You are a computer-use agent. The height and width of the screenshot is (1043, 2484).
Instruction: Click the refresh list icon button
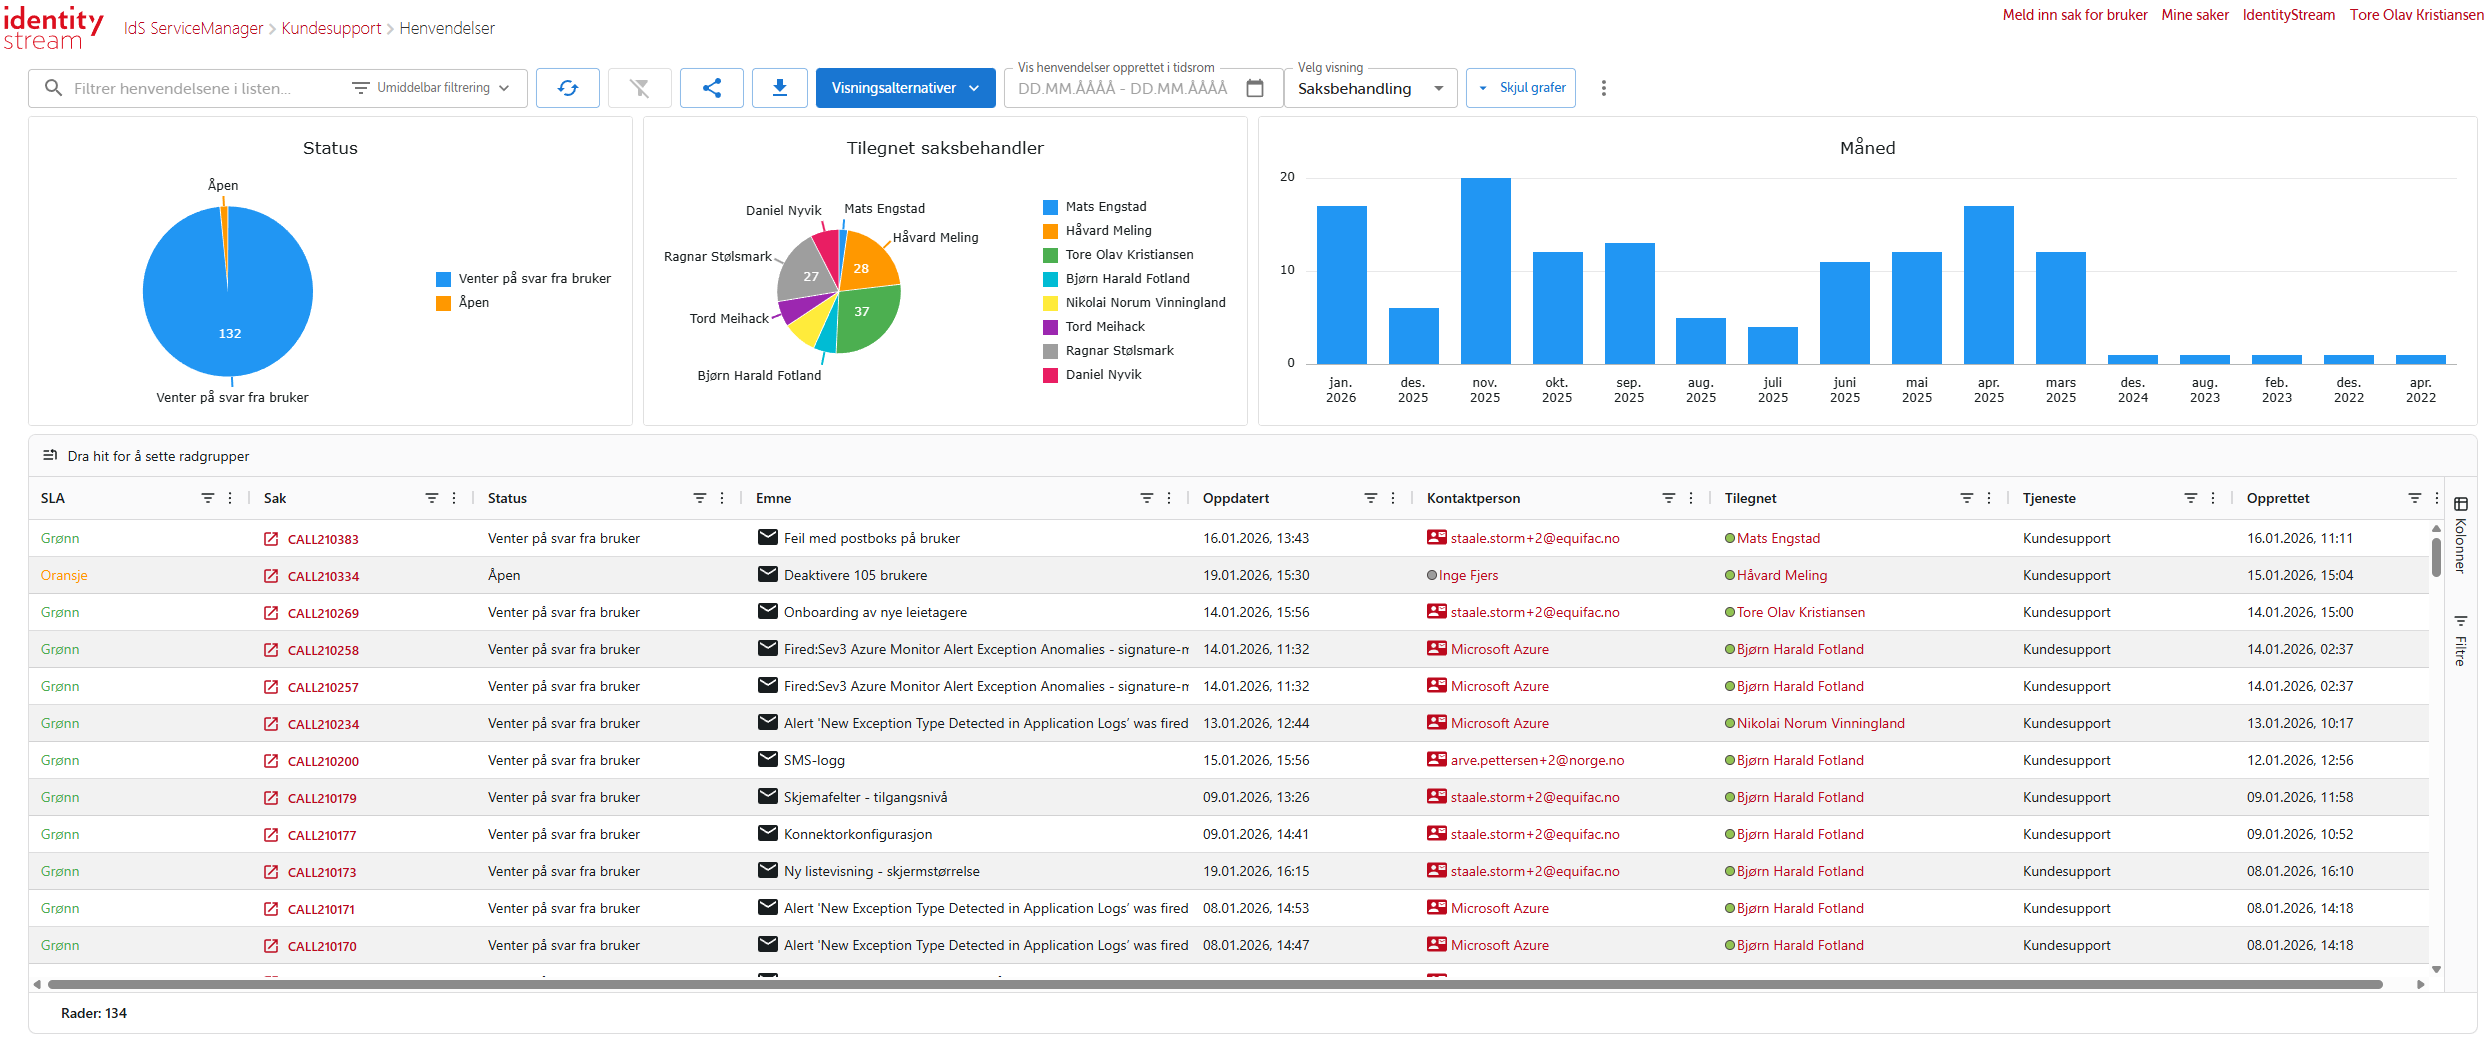(x=567, y=88)
